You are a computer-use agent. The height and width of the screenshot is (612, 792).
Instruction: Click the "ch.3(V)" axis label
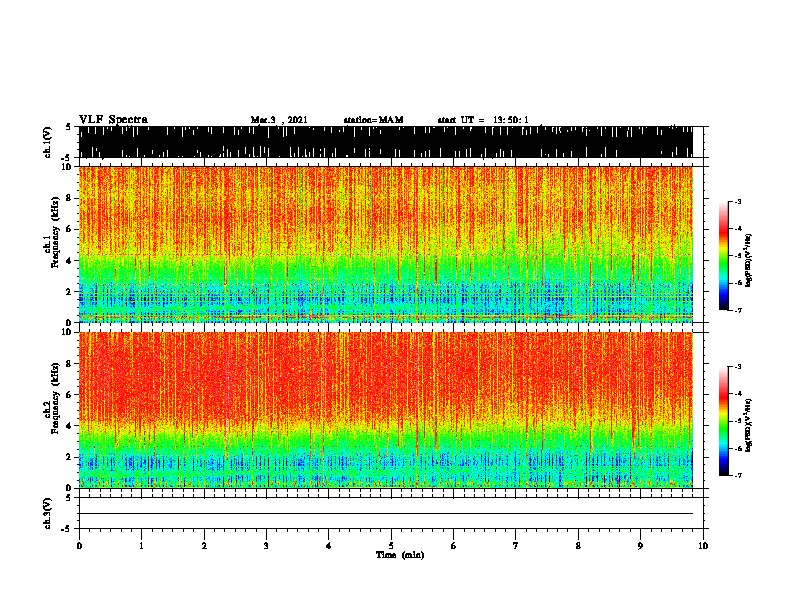[x=48, y=514]
